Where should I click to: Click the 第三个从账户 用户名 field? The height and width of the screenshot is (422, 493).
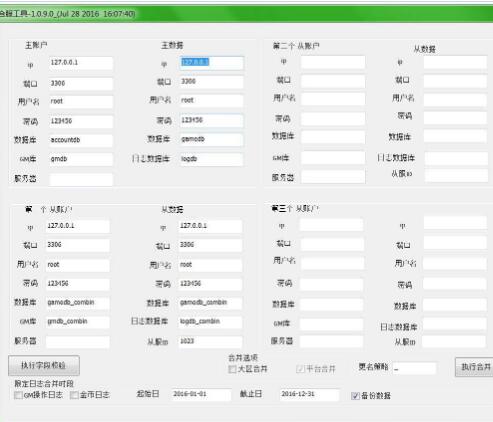tap(331, 263)
